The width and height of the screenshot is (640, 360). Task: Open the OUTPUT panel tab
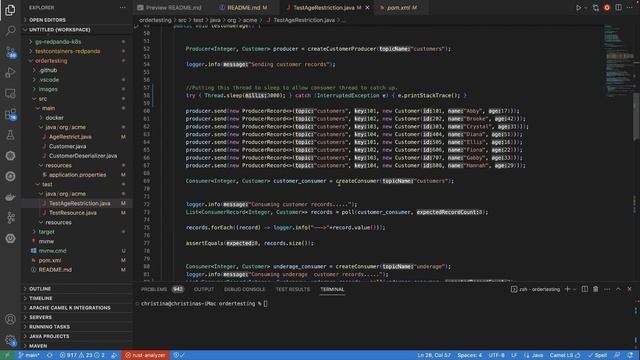tap(204, 289)
